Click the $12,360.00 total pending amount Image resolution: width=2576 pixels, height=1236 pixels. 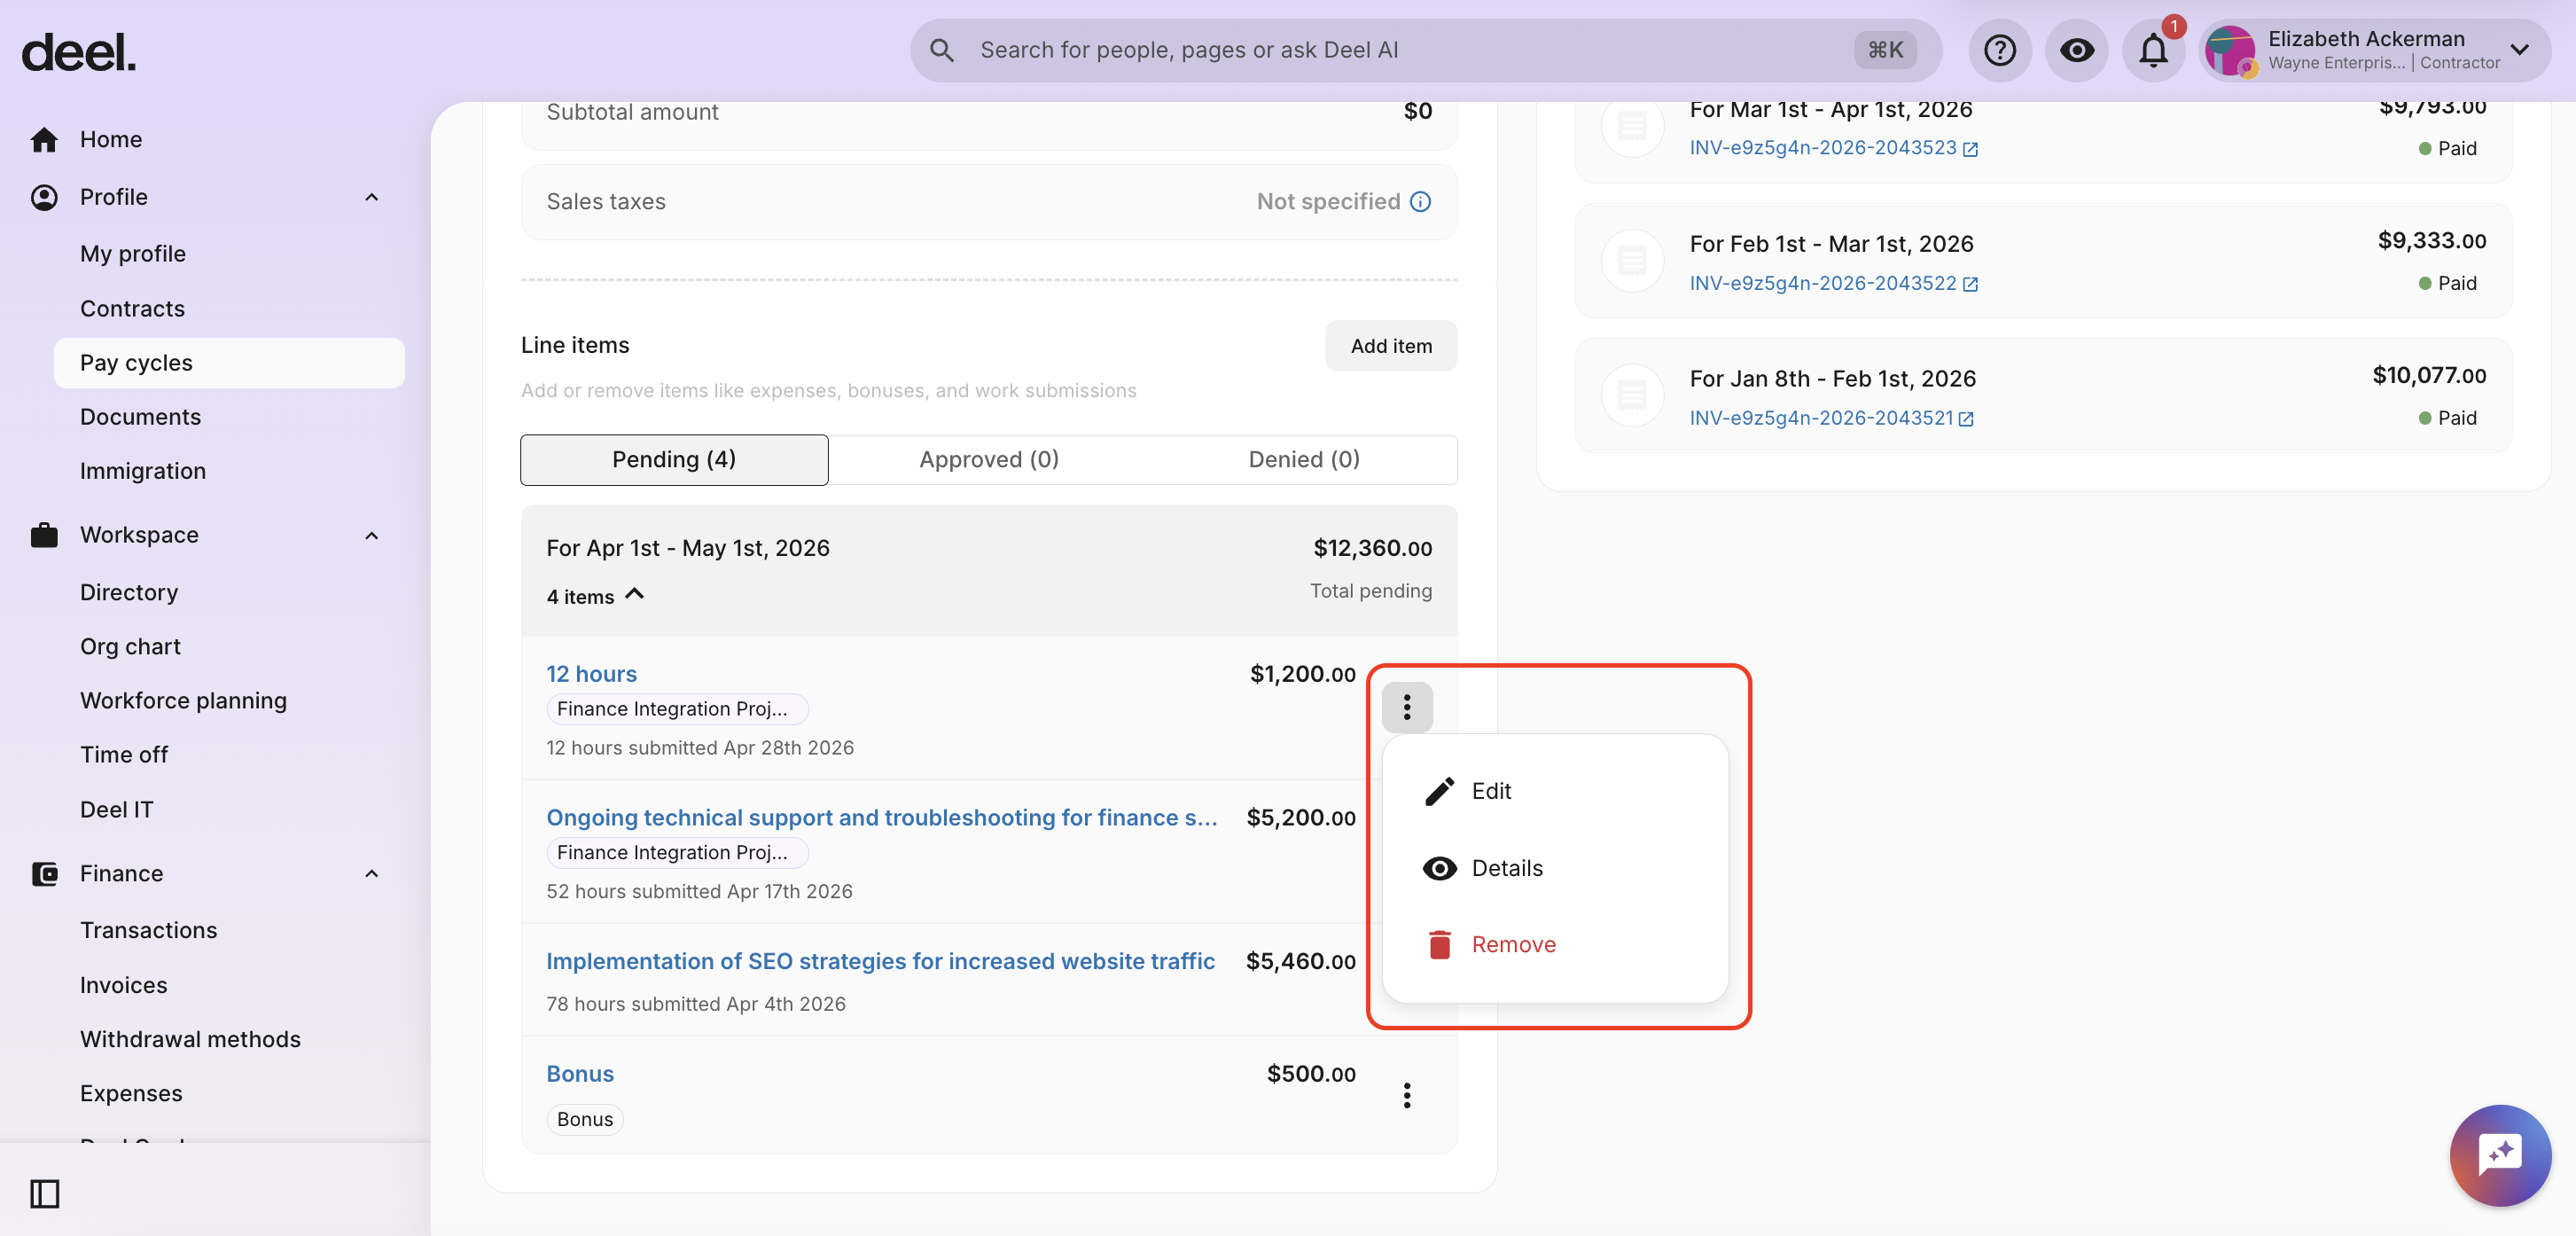[1372, 548]
